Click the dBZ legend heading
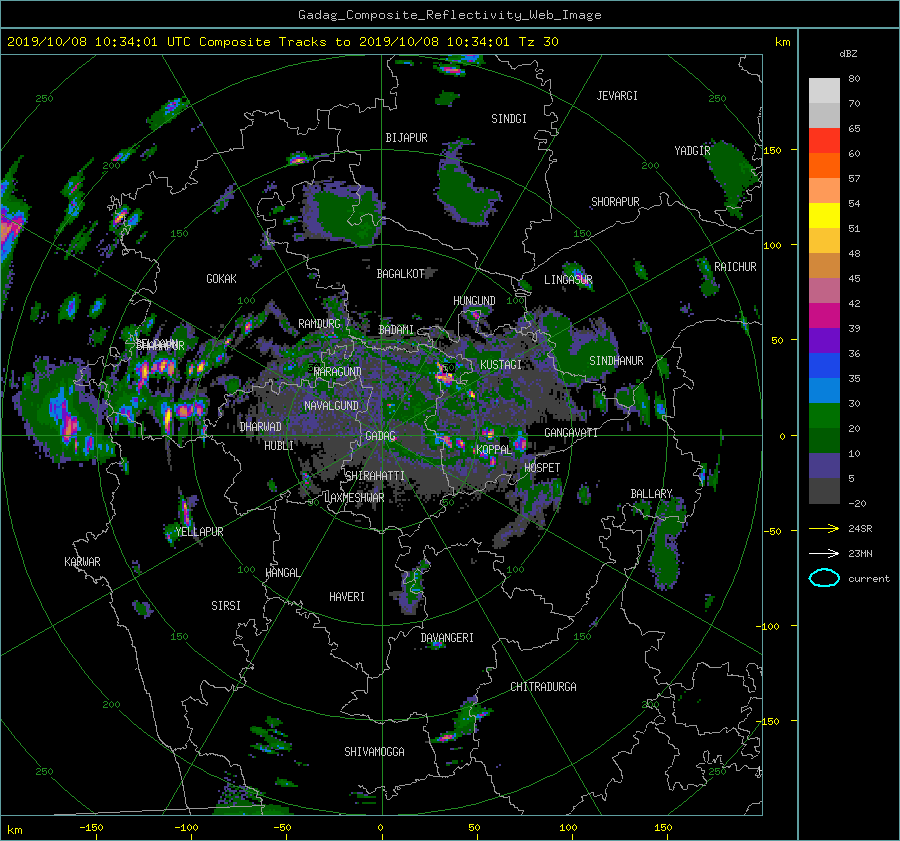Image resolution: width=900 pixels, height=841 pixels. coord(848,54)
